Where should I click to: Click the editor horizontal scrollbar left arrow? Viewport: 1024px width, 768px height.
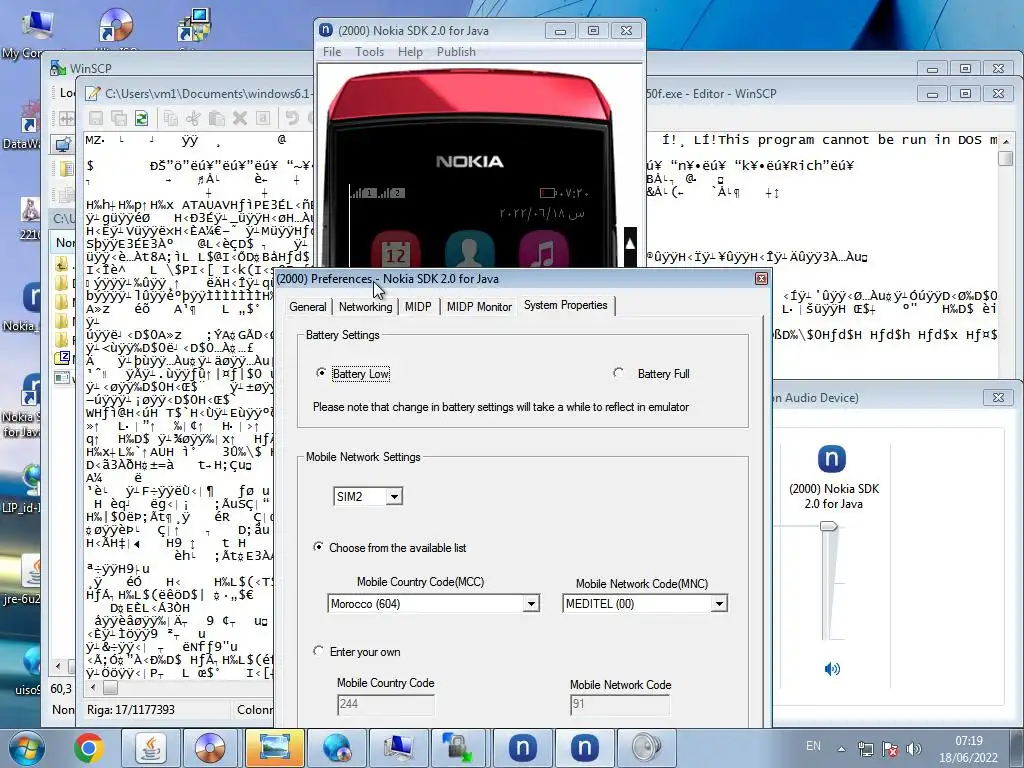click(93, 688)
